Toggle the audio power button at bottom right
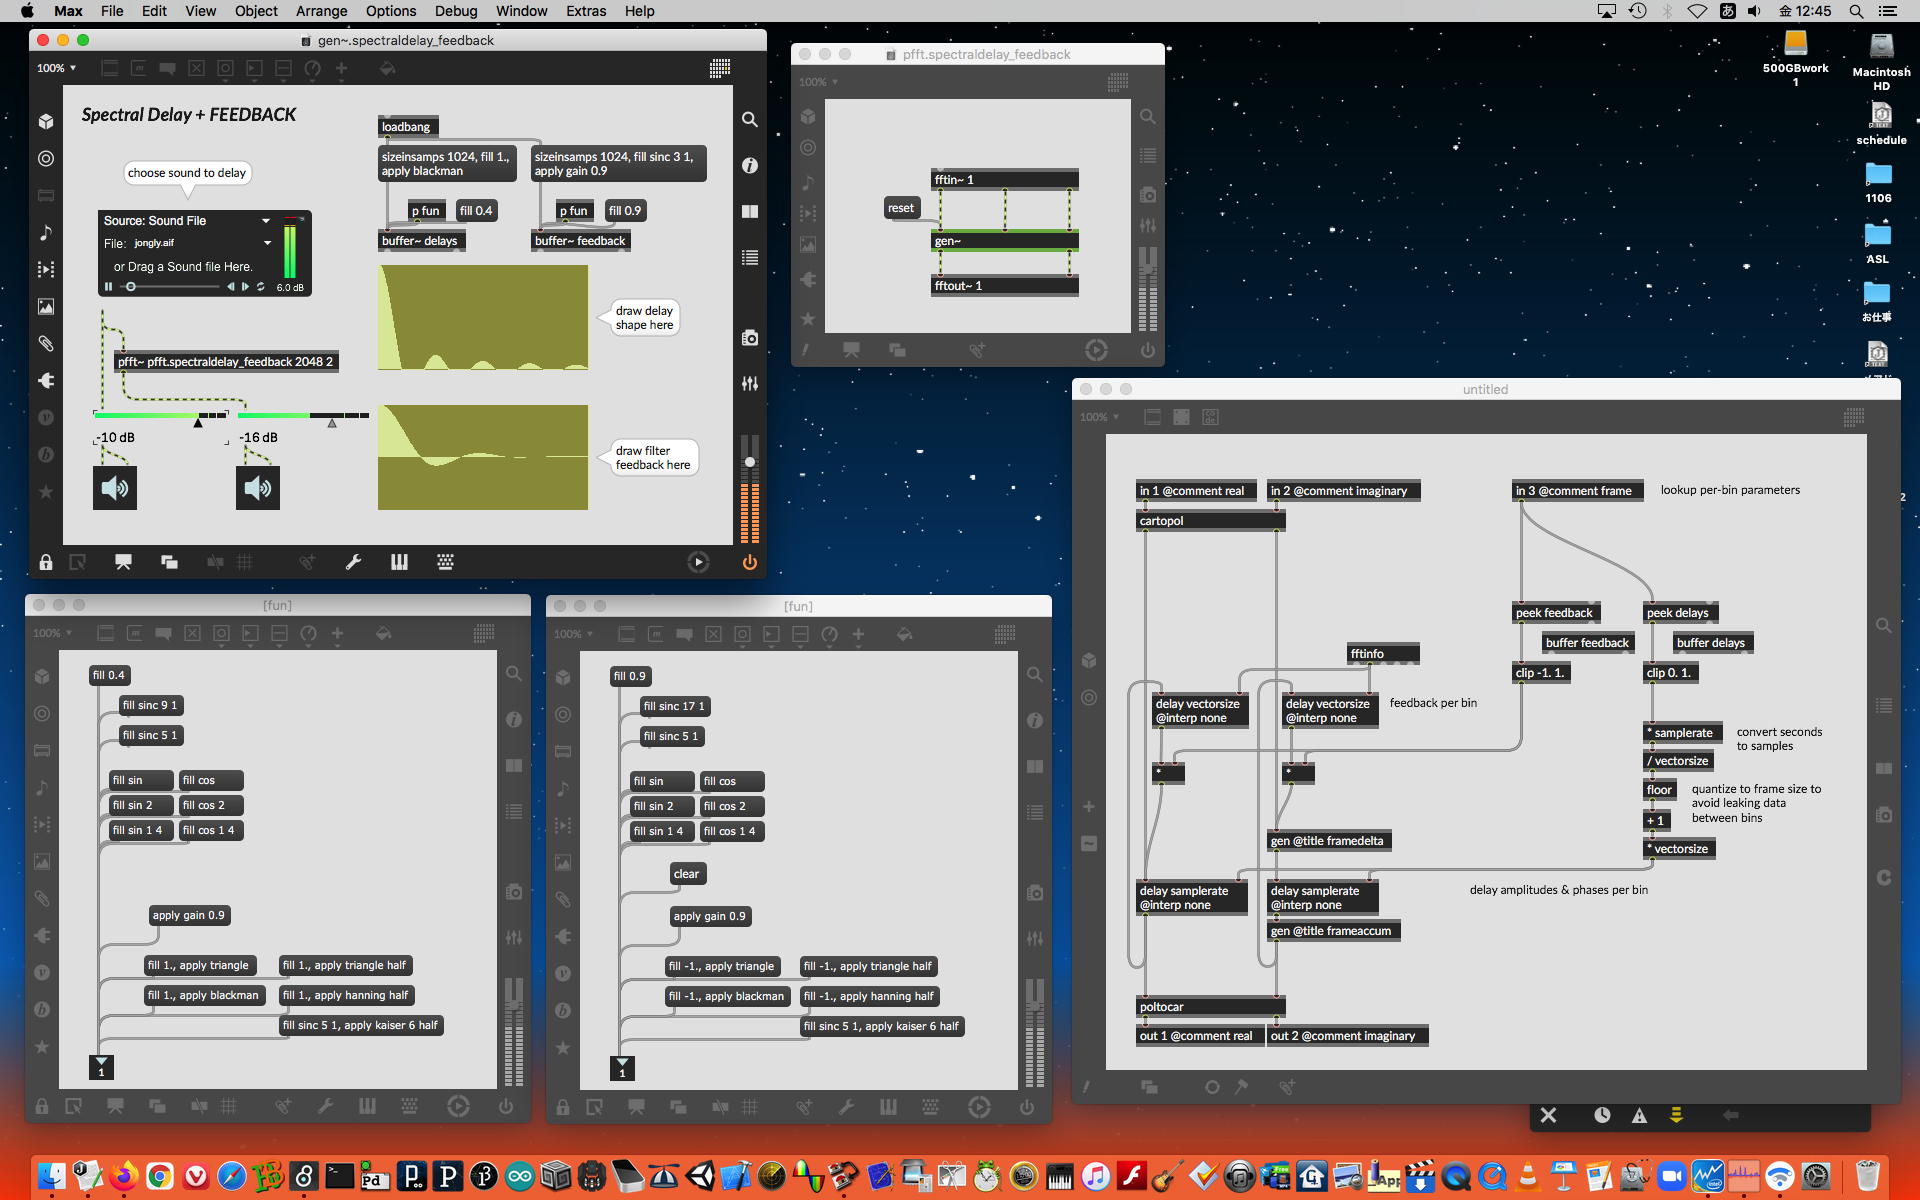 click(749, 562)
